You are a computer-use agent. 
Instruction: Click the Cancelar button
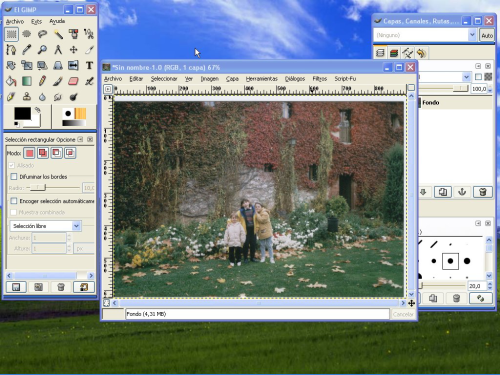point(403,314)
